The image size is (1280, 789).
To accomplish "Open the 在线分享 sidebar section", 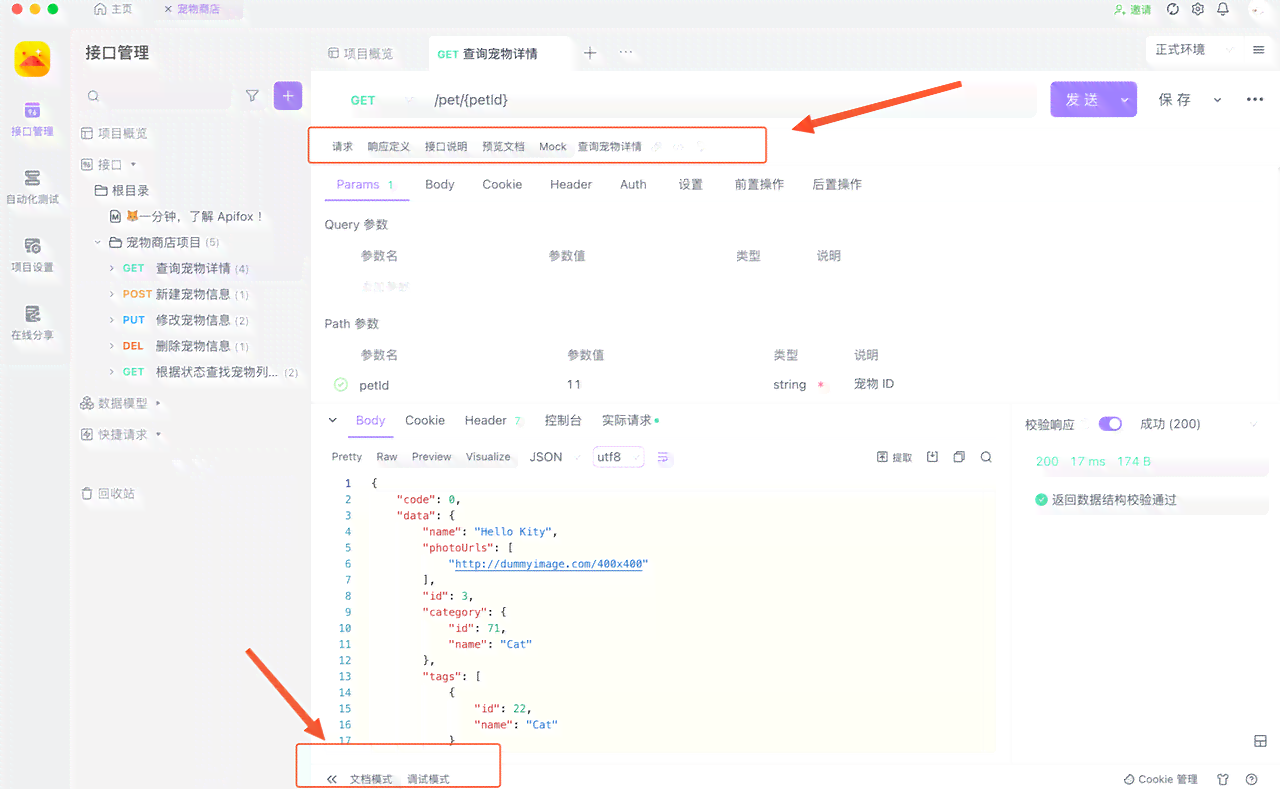I will [32, 323].
